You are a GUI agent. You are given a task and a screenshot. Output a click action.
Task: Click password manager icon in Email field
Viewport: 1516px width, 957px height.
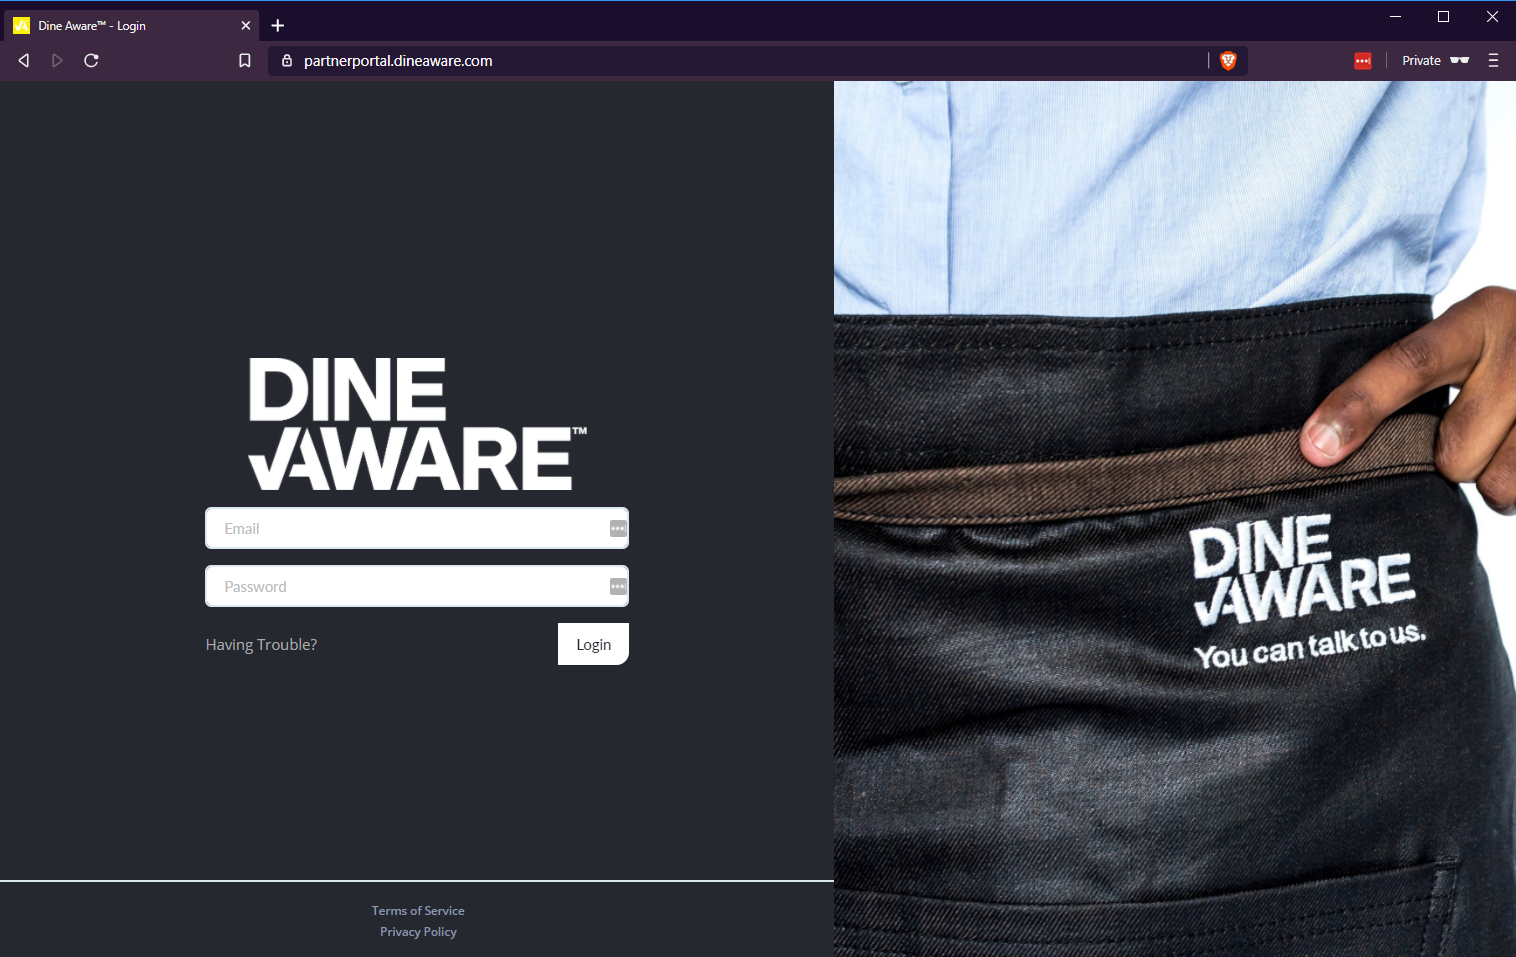point(618,529)
